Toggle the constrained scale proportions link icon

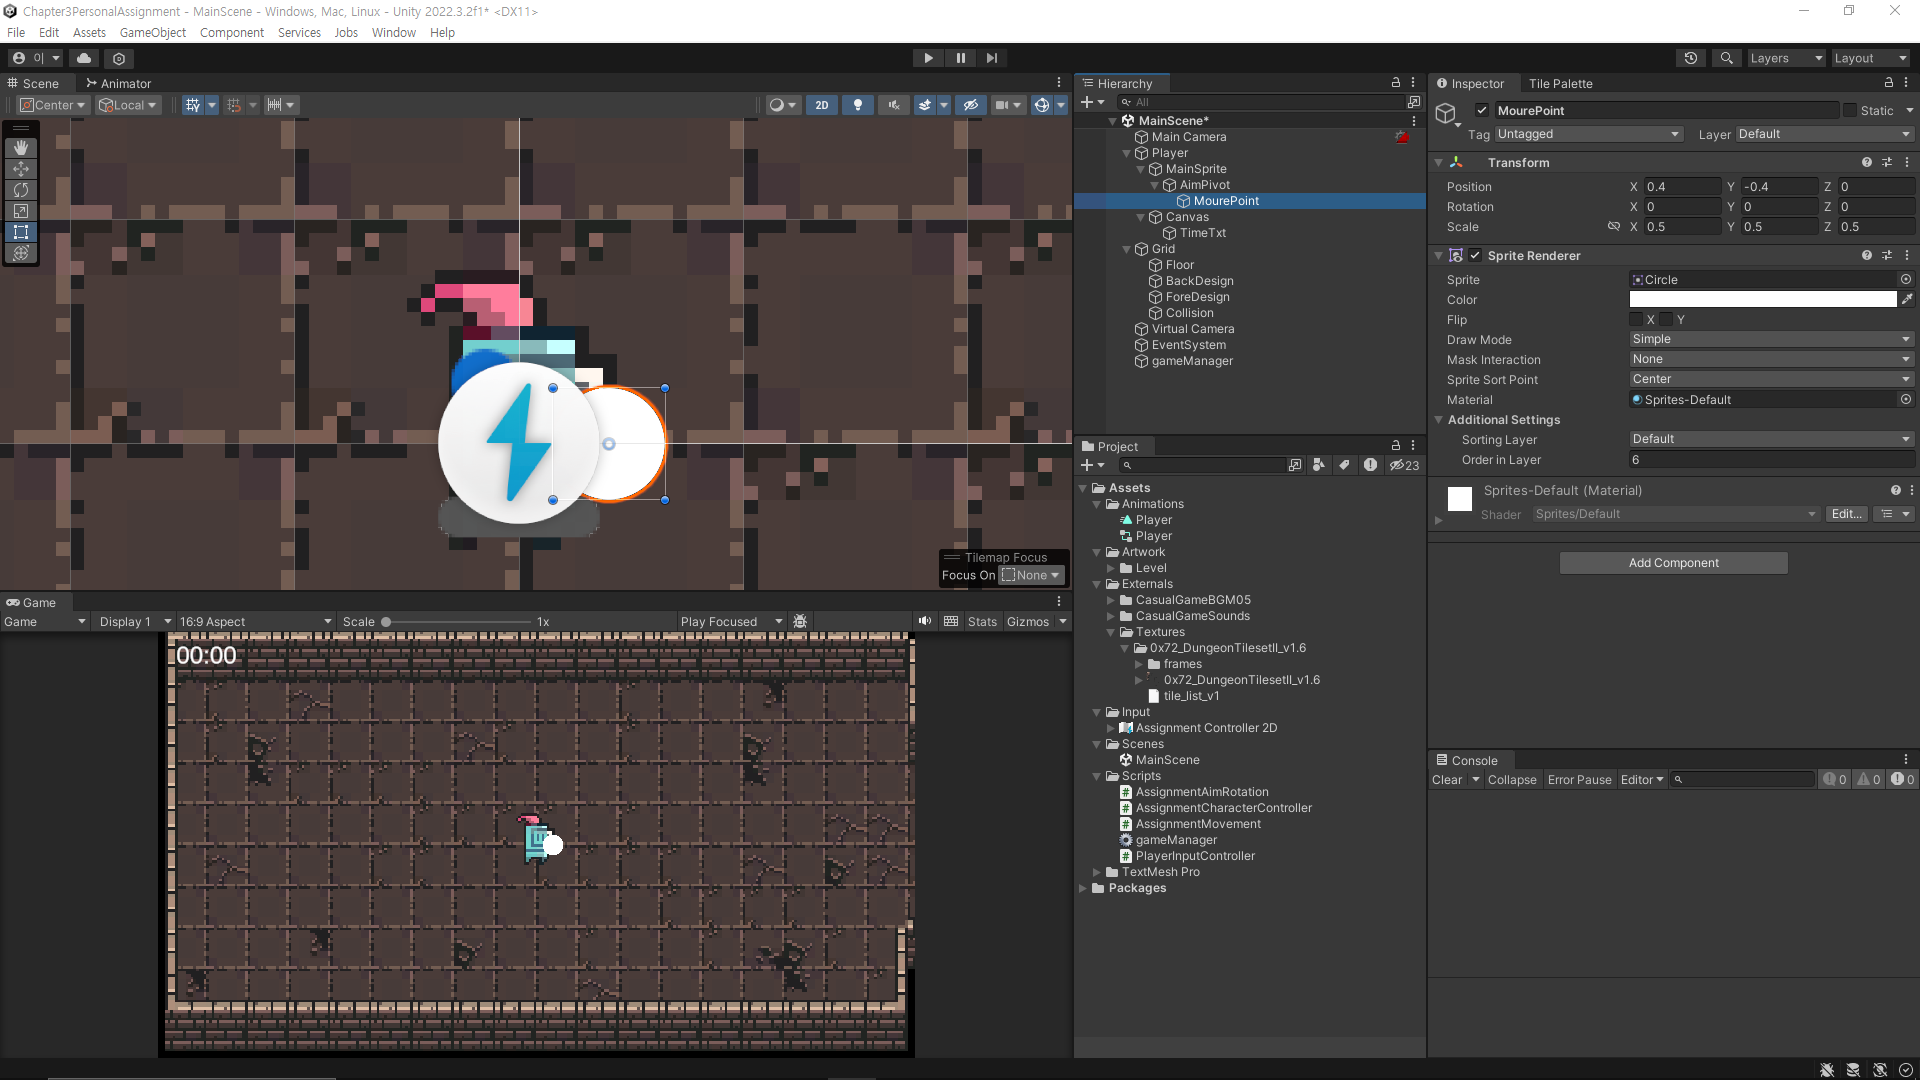coord(1613,227)
